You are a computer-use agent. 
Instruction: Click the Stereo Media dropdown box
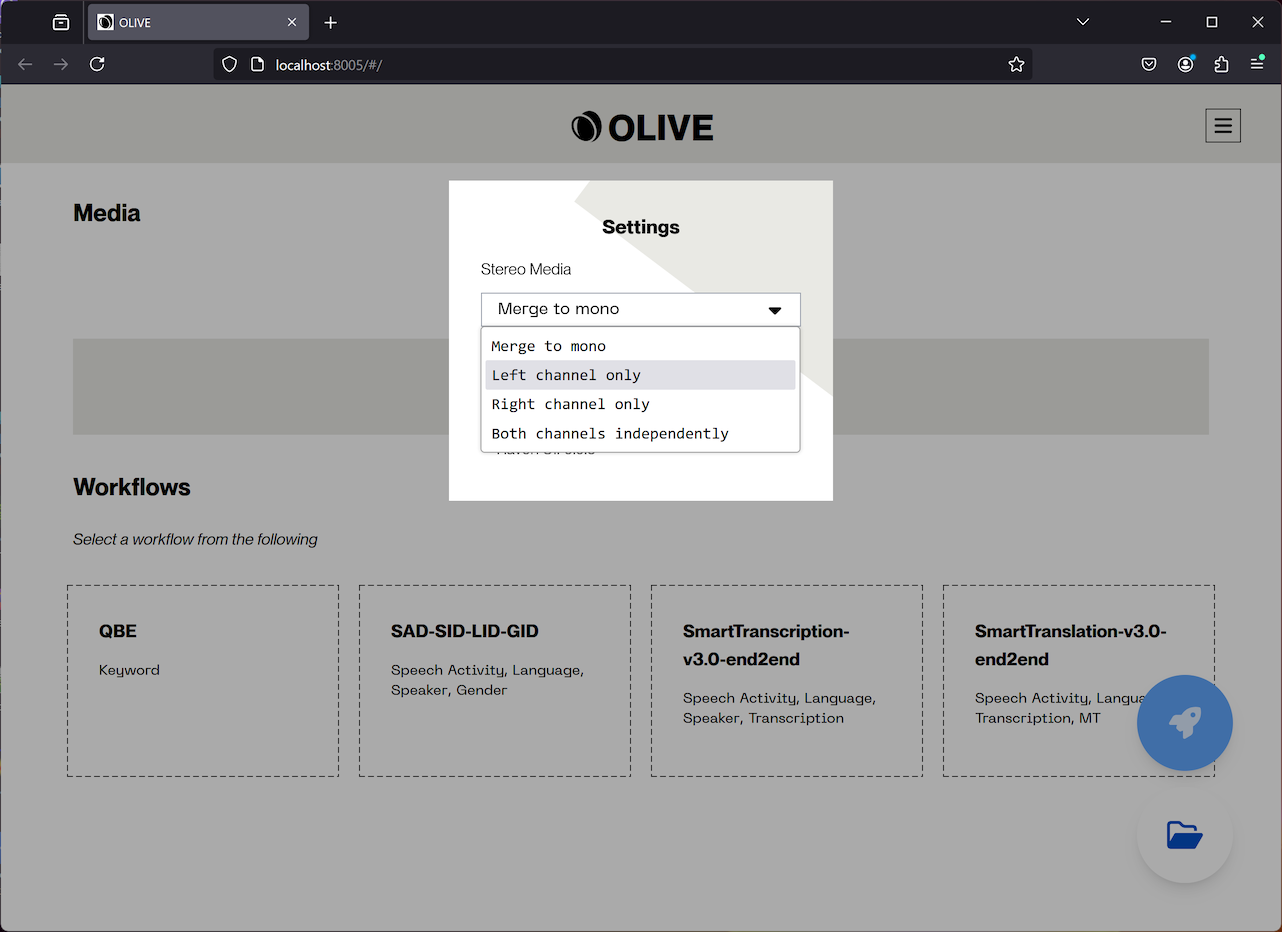pyautogui.click(x=641, y=309)
